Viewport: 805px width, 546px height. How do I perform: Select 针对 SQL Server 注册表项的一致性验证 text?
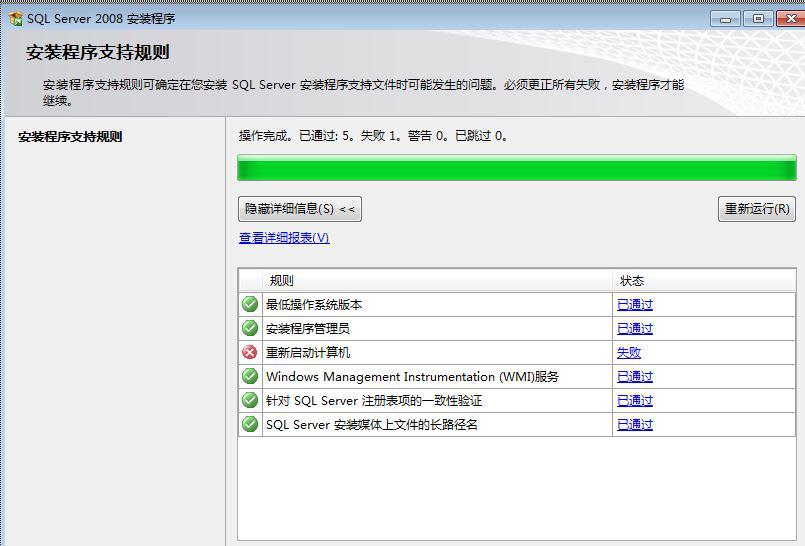coord(374,400)
